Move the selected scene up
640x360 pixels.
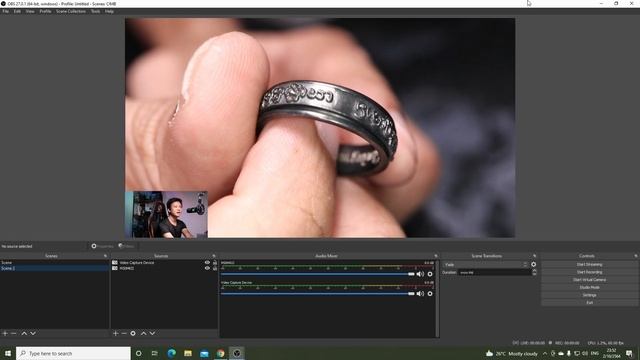(x=24, y=333)
